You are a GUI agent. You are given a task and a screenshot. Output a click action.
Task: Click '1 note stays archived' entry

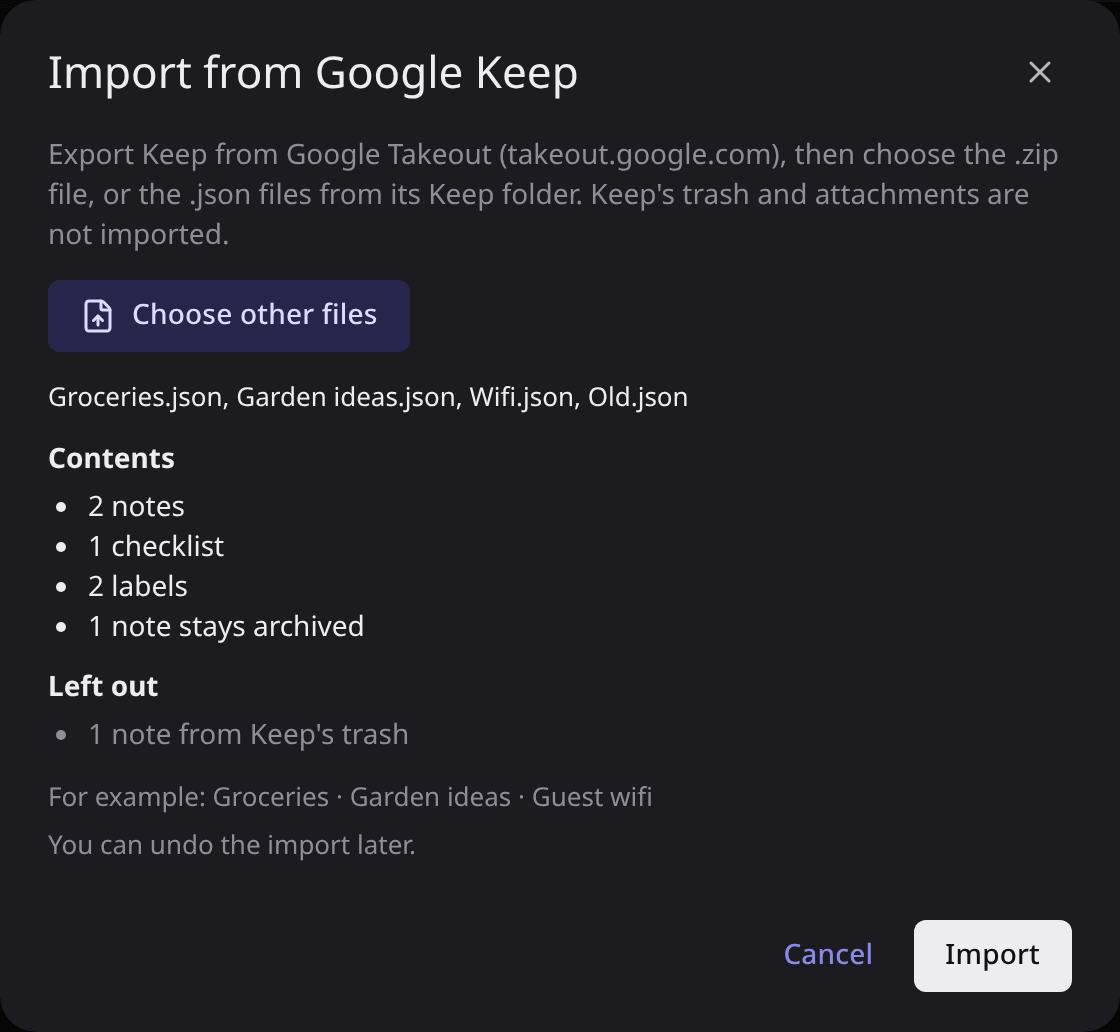coord(226,626)
